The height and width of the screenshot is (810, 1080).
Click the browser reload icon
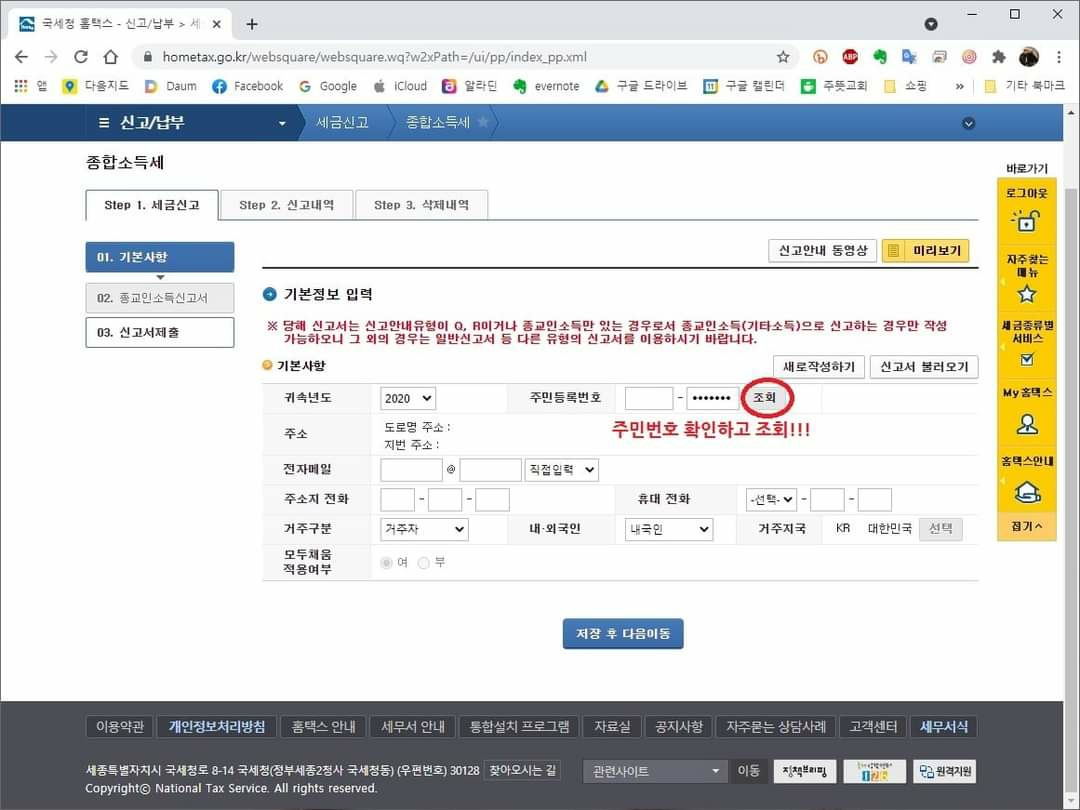click(x=81, y=57)
